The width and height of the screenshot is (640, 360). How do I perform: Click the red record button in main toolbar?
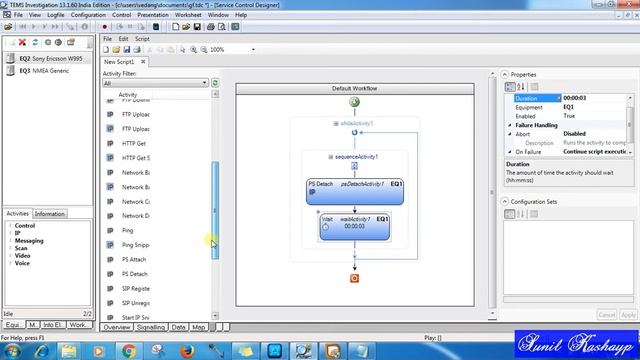pyautogui.click(x=104, y=27)
